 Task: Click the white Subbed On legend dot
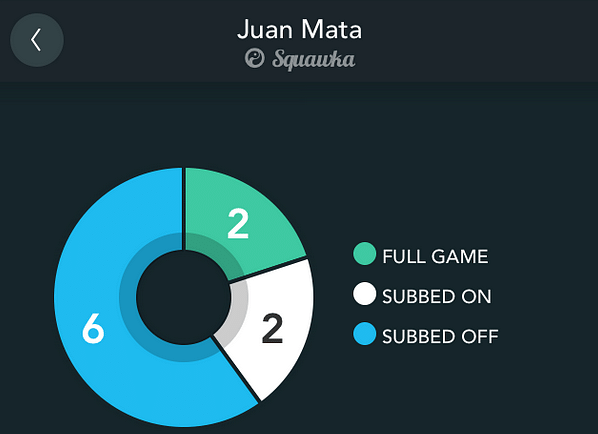click(365, 294)
